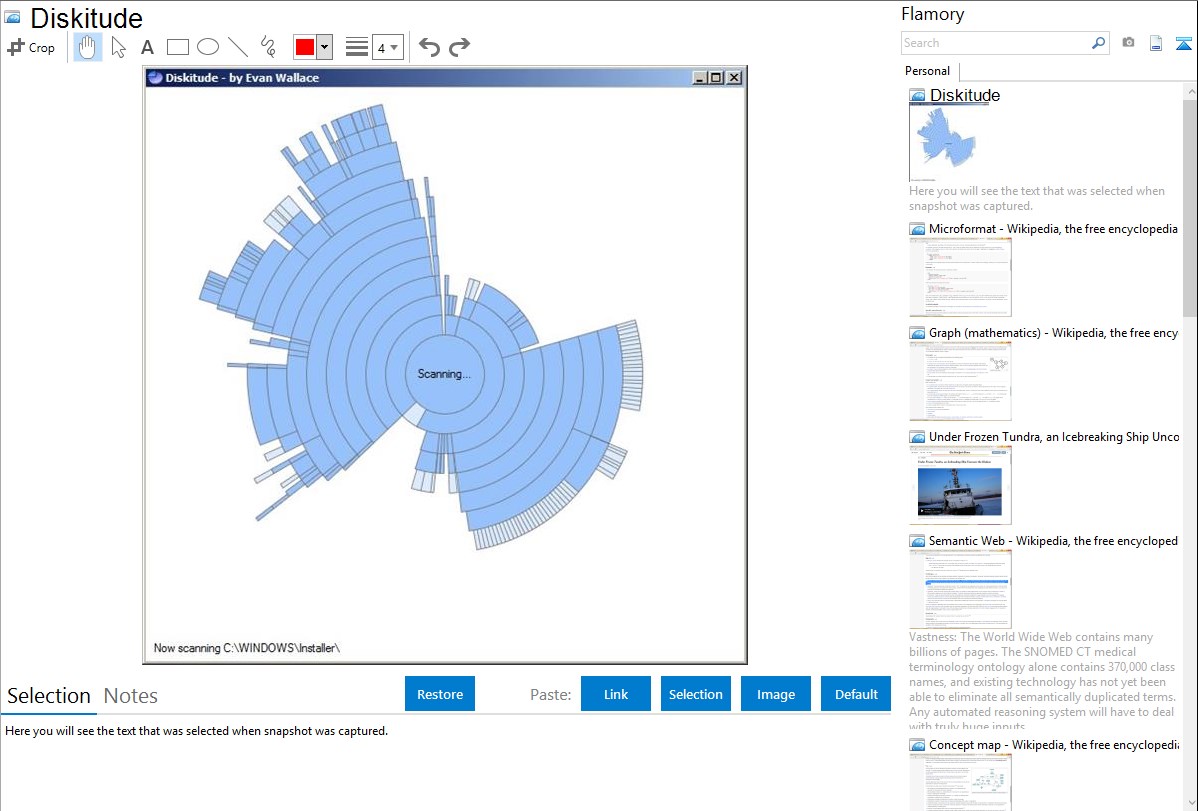
Task: Choose the straight line drawing tool
Action: click(x=238, y=47)
